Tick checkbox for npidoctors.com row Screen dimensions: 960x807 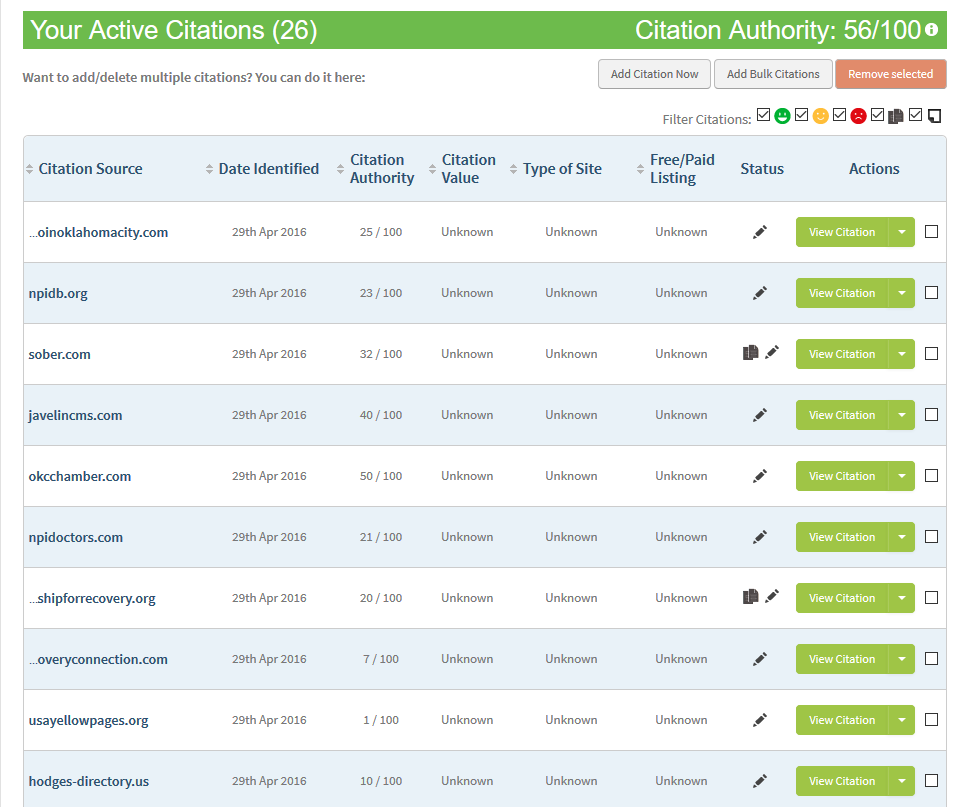(x=931, y=536)
